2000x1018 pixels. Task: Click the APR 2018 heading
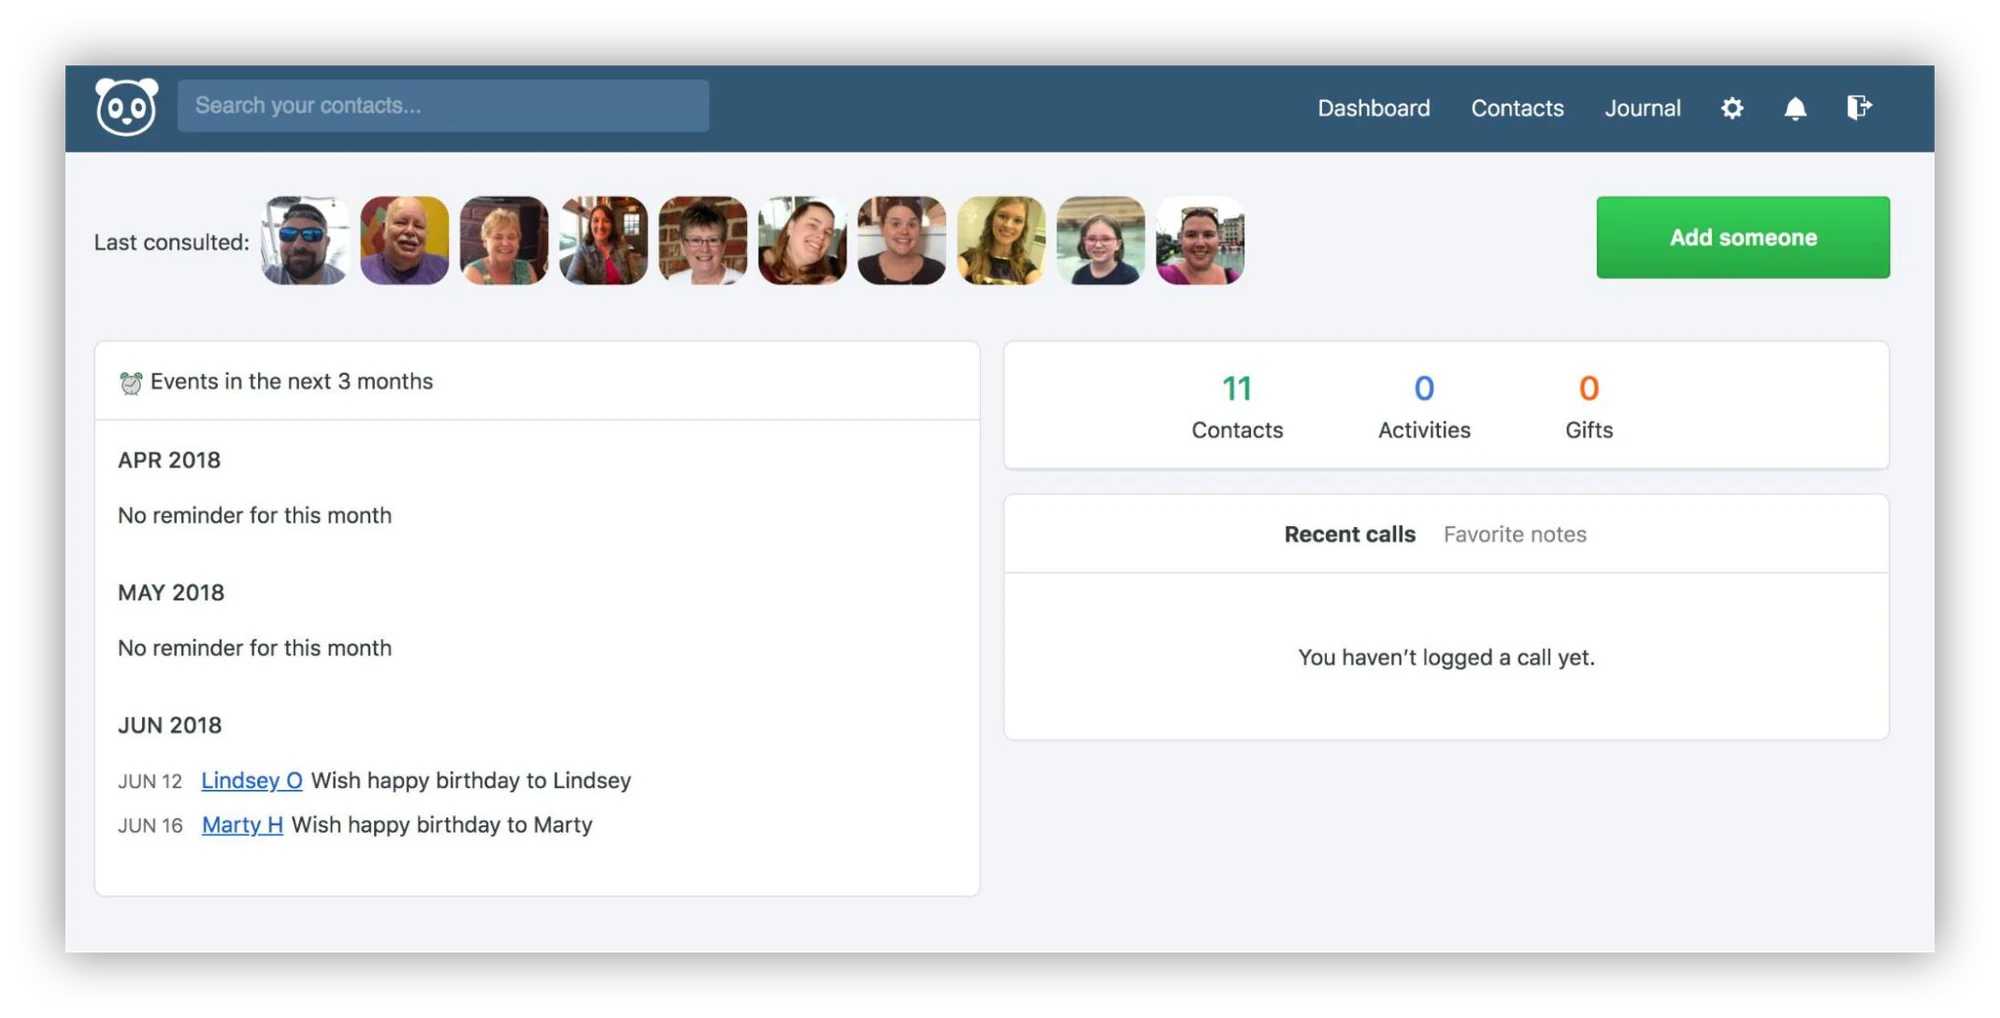[169, 460]
